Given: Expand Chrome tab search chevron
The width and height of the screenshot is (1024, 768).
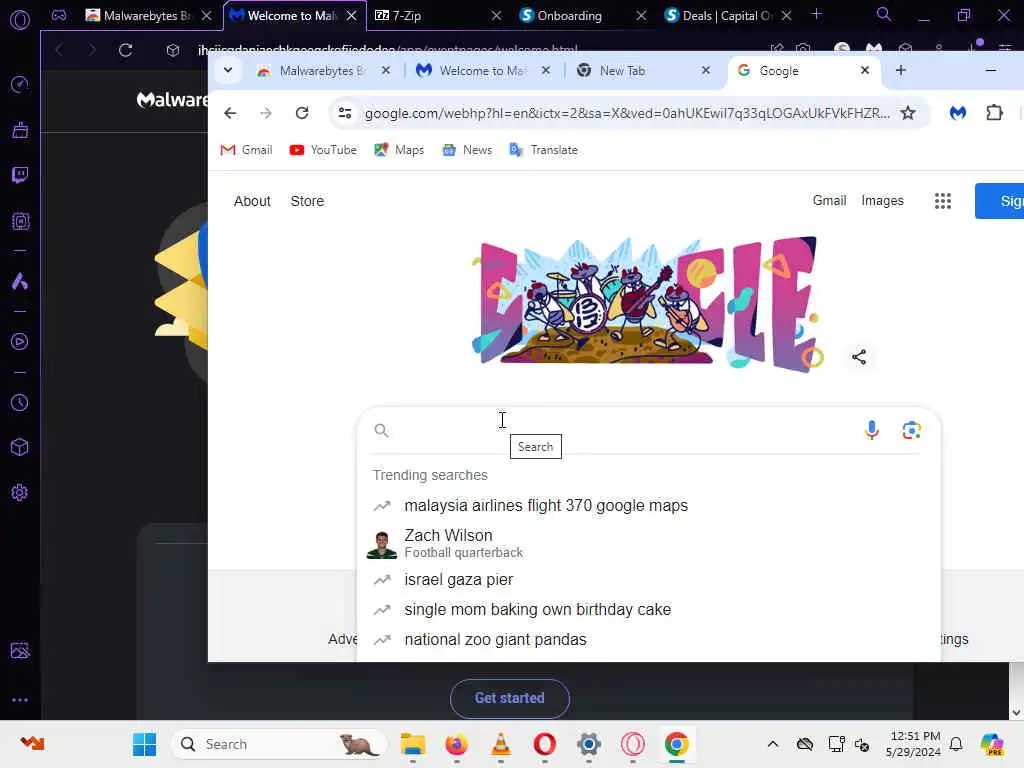Looking at the screenshot, I should pos(228,71).
